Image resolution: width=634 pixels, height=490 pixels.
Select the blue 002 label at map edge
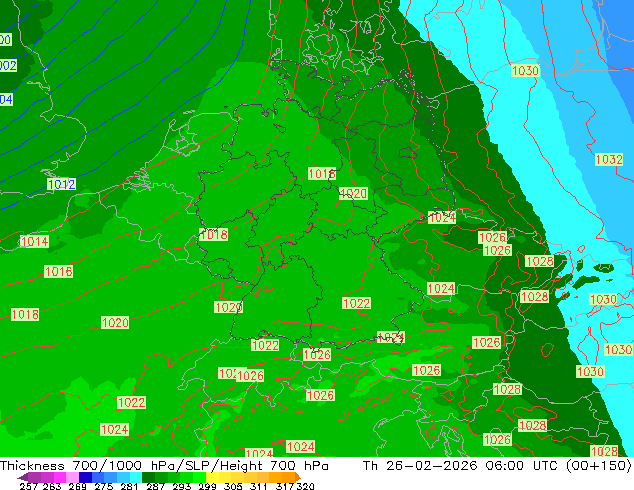pyautogui.click(x=8, y=65)
